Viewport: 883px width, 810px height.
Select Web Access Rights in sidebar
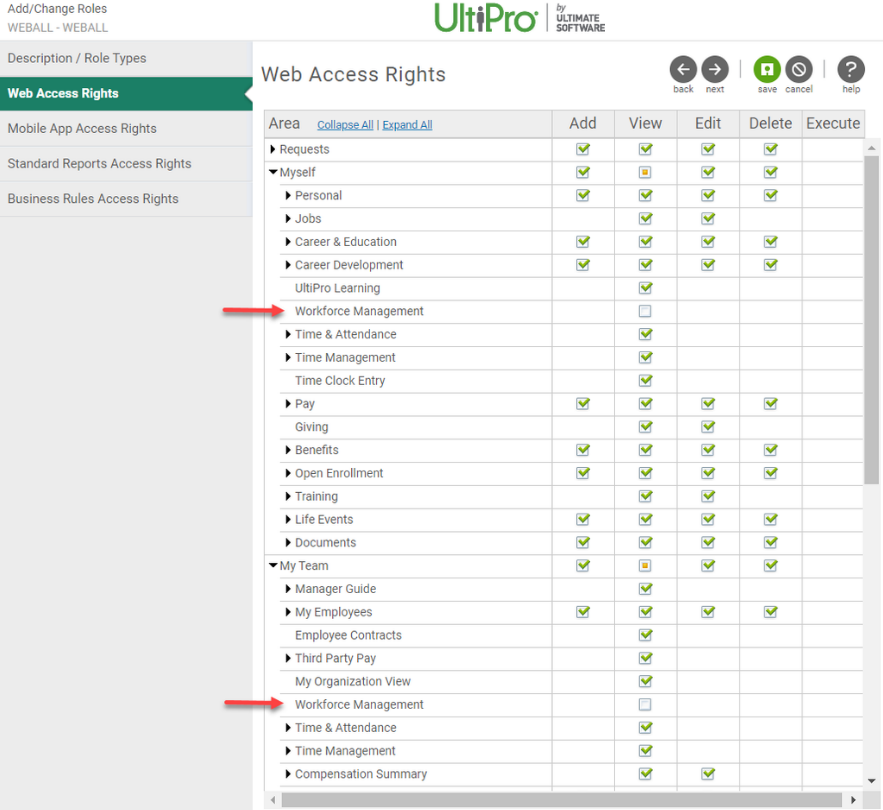[126, 94]
